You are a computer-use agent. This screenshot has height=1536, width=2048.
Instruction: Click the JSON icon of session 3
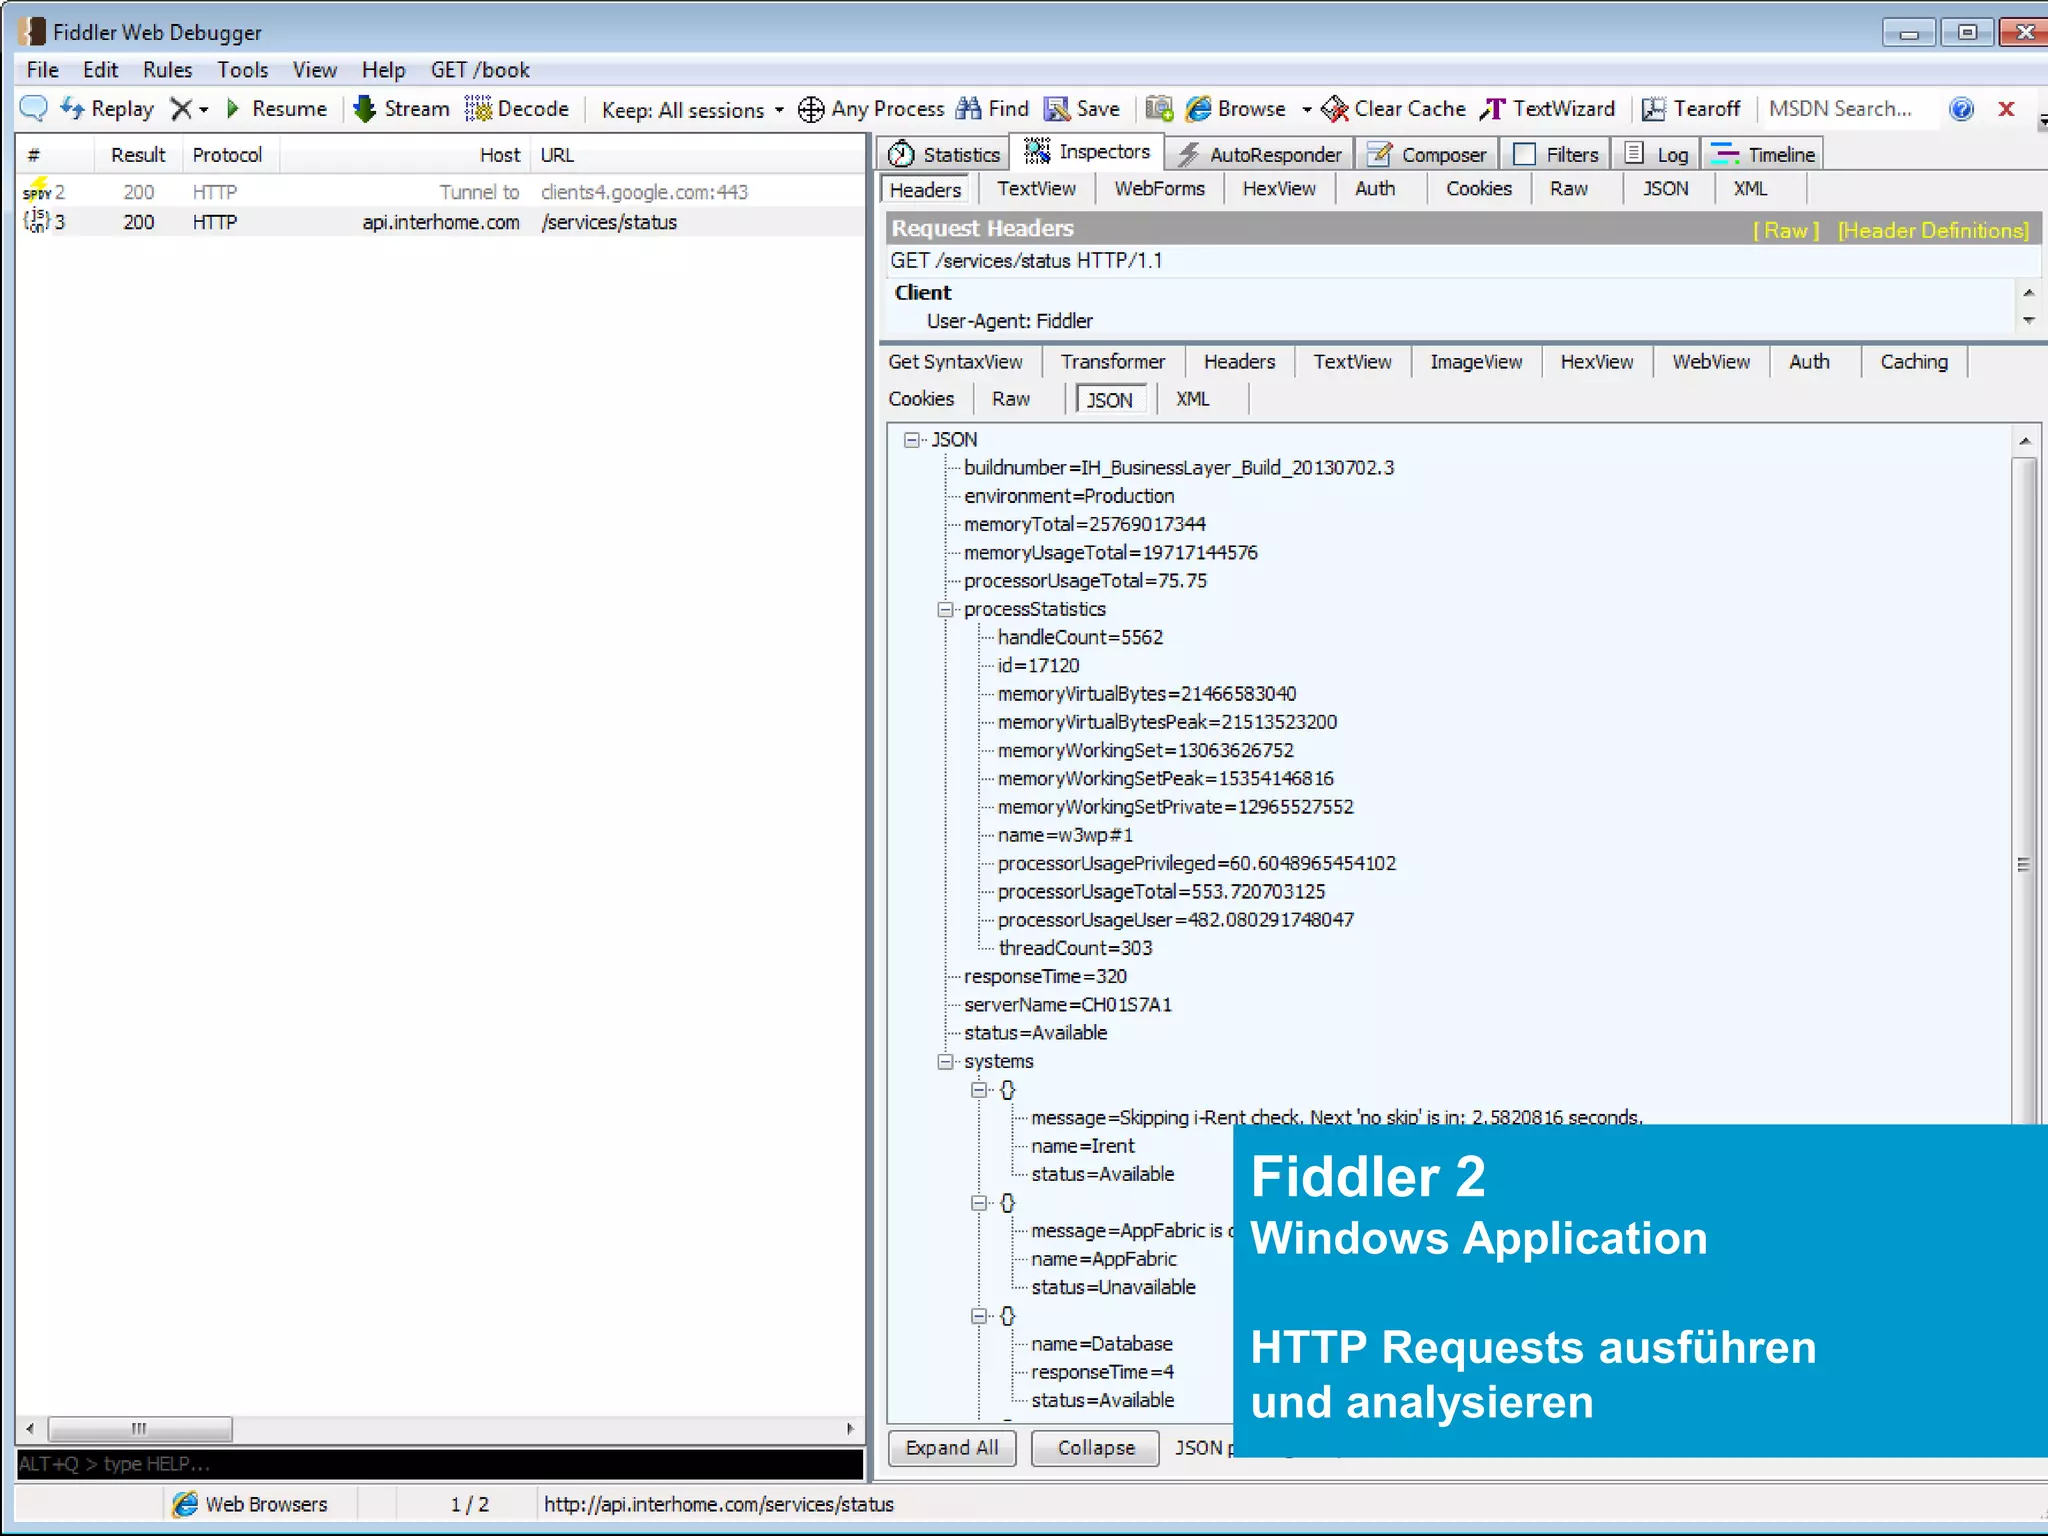pos(36,221)
